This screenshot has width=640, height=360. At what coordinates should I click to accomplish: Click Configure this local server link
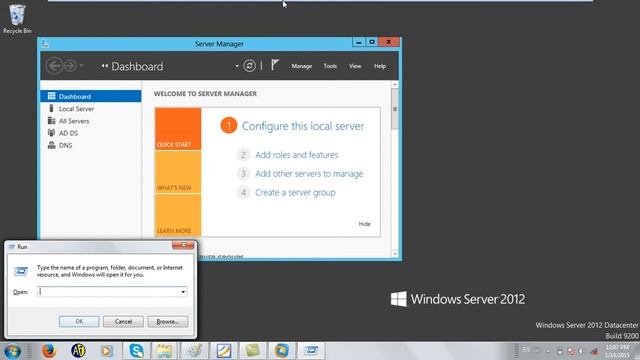tap(302, 126)
